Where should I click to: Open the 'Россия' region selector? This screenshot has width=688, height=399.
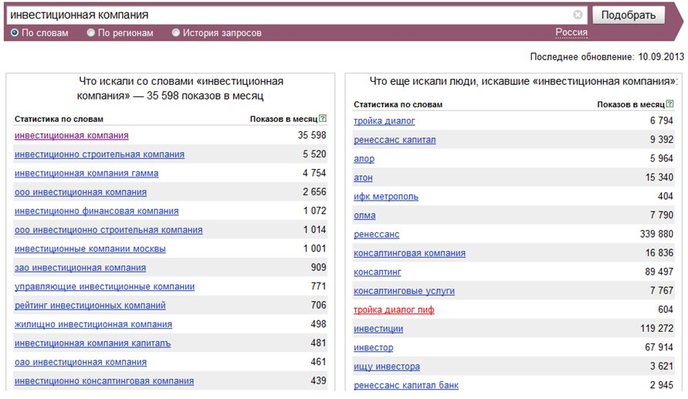(x=571, y=32)
